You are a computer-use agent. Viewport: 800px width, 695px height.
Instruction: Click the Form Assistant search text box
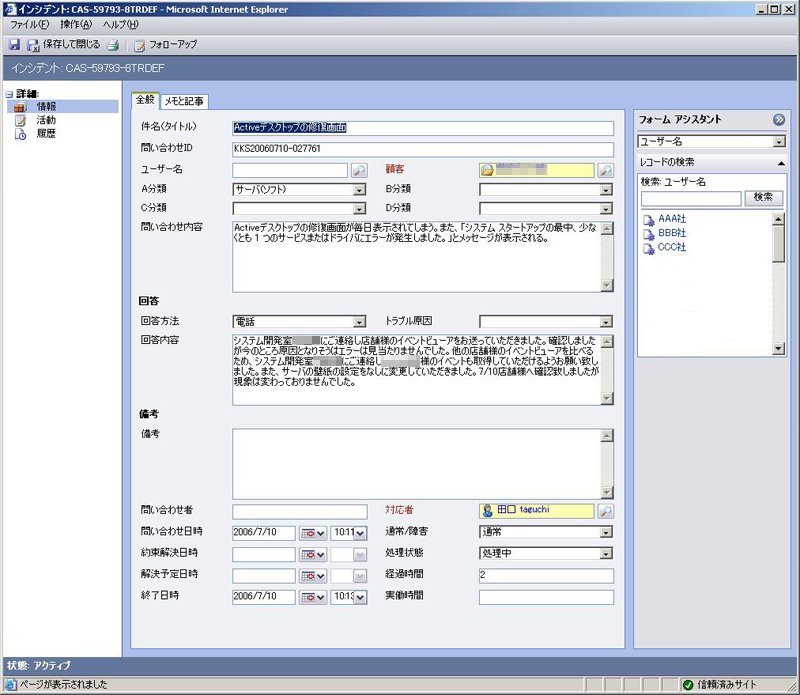tap(691, 198)
